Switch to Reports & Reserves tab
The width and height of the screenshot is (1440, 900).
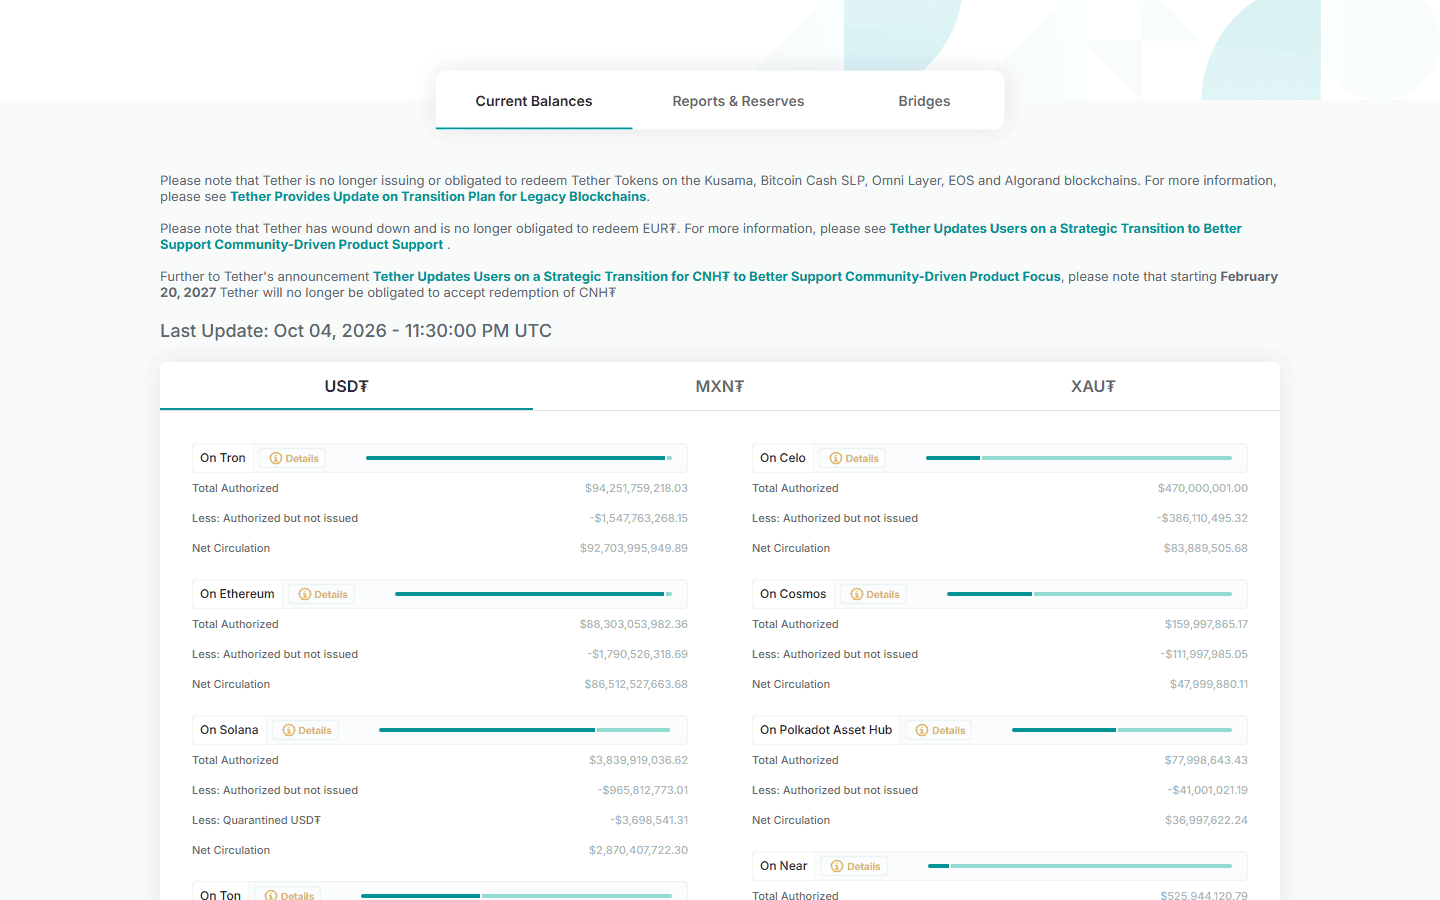tap(738, 101)
